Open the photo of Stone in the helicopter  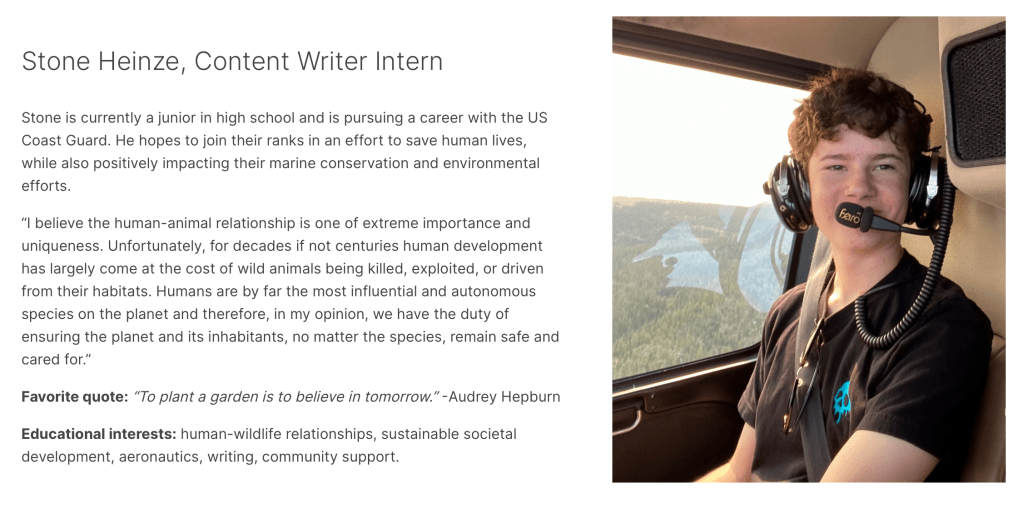(x=808, y=249)
